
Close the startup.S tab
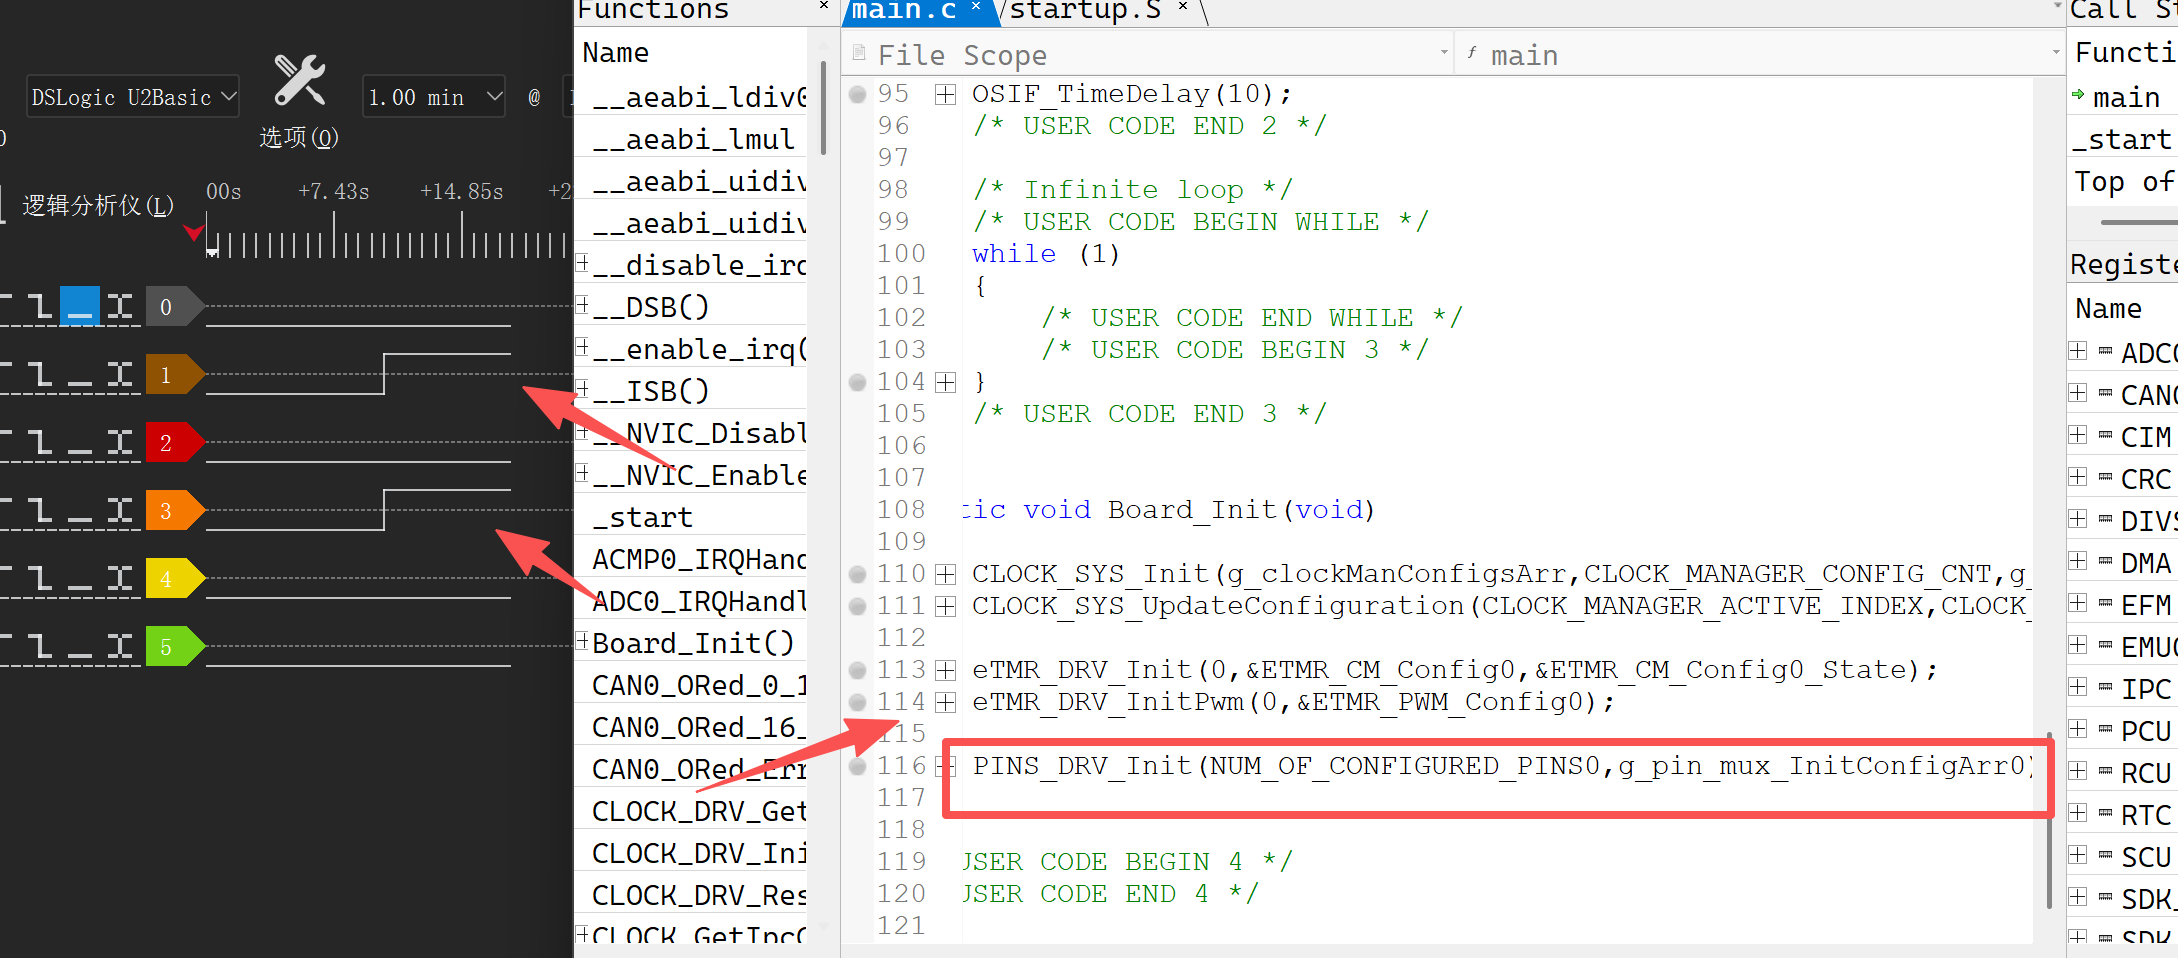[x=1183, y=8]
